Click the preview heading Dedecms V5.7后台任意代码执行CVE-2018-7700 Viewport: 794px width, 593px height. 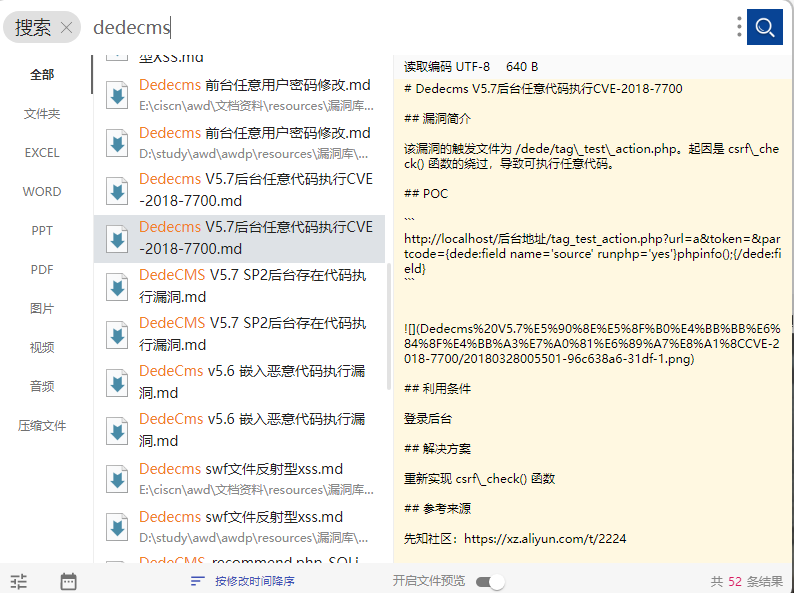(x=543, y=89)
